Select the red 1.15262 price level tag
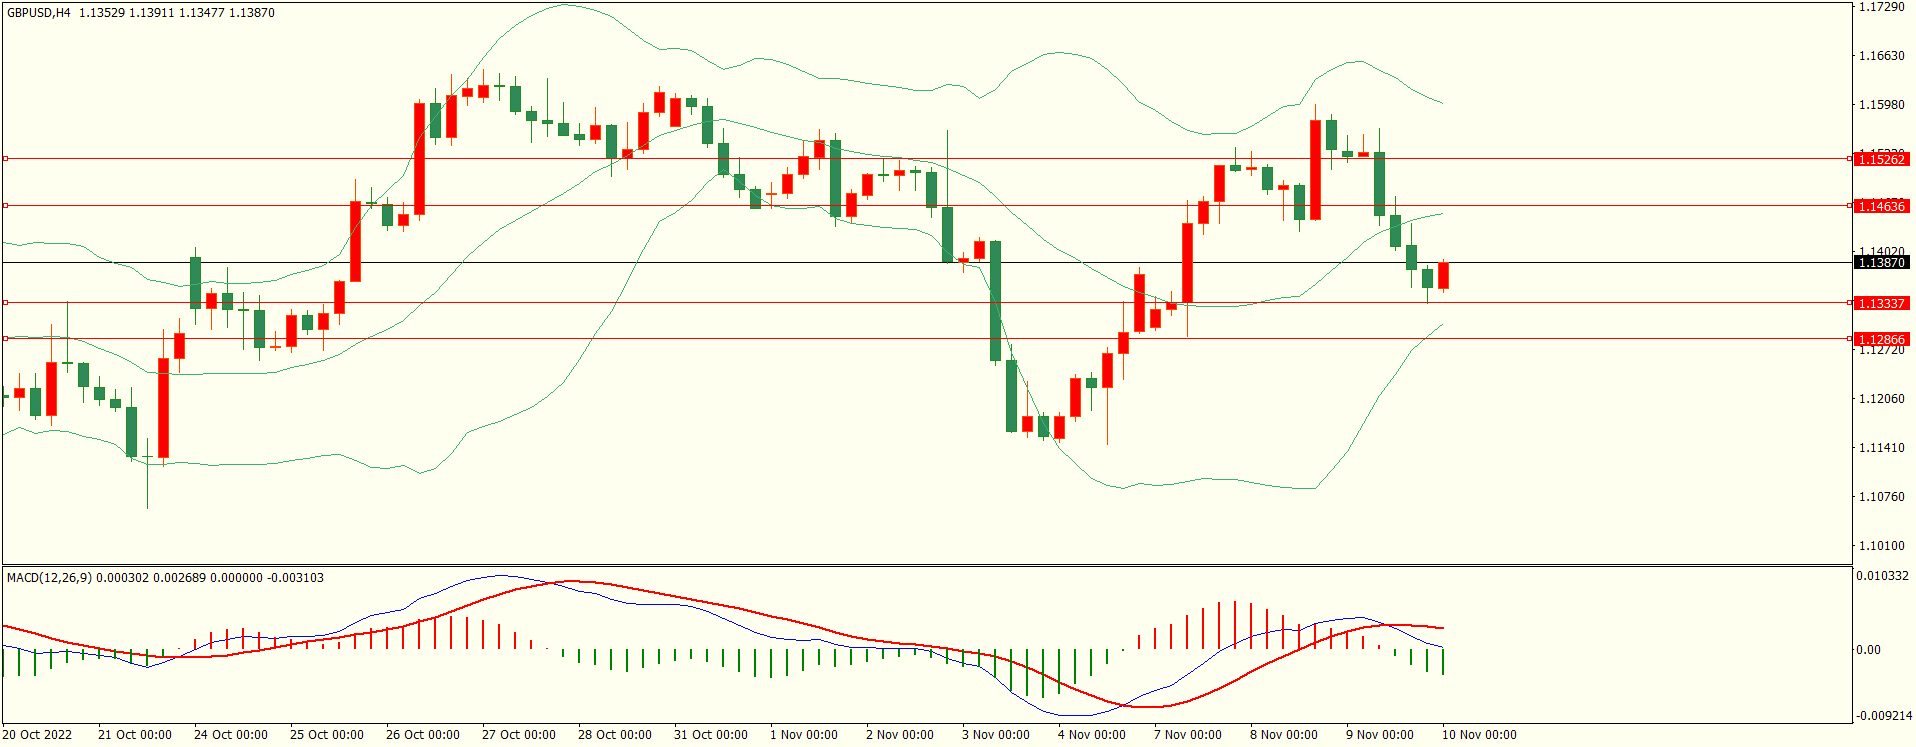 click(1881, 159)
